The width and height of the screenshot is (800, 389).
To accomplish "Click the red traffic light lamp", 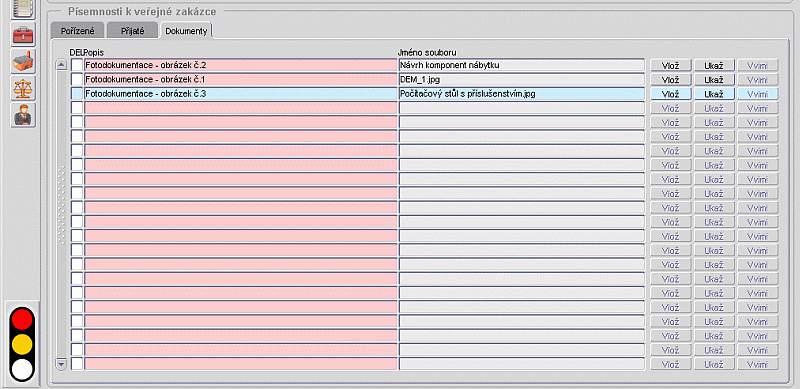I will 22,319.
